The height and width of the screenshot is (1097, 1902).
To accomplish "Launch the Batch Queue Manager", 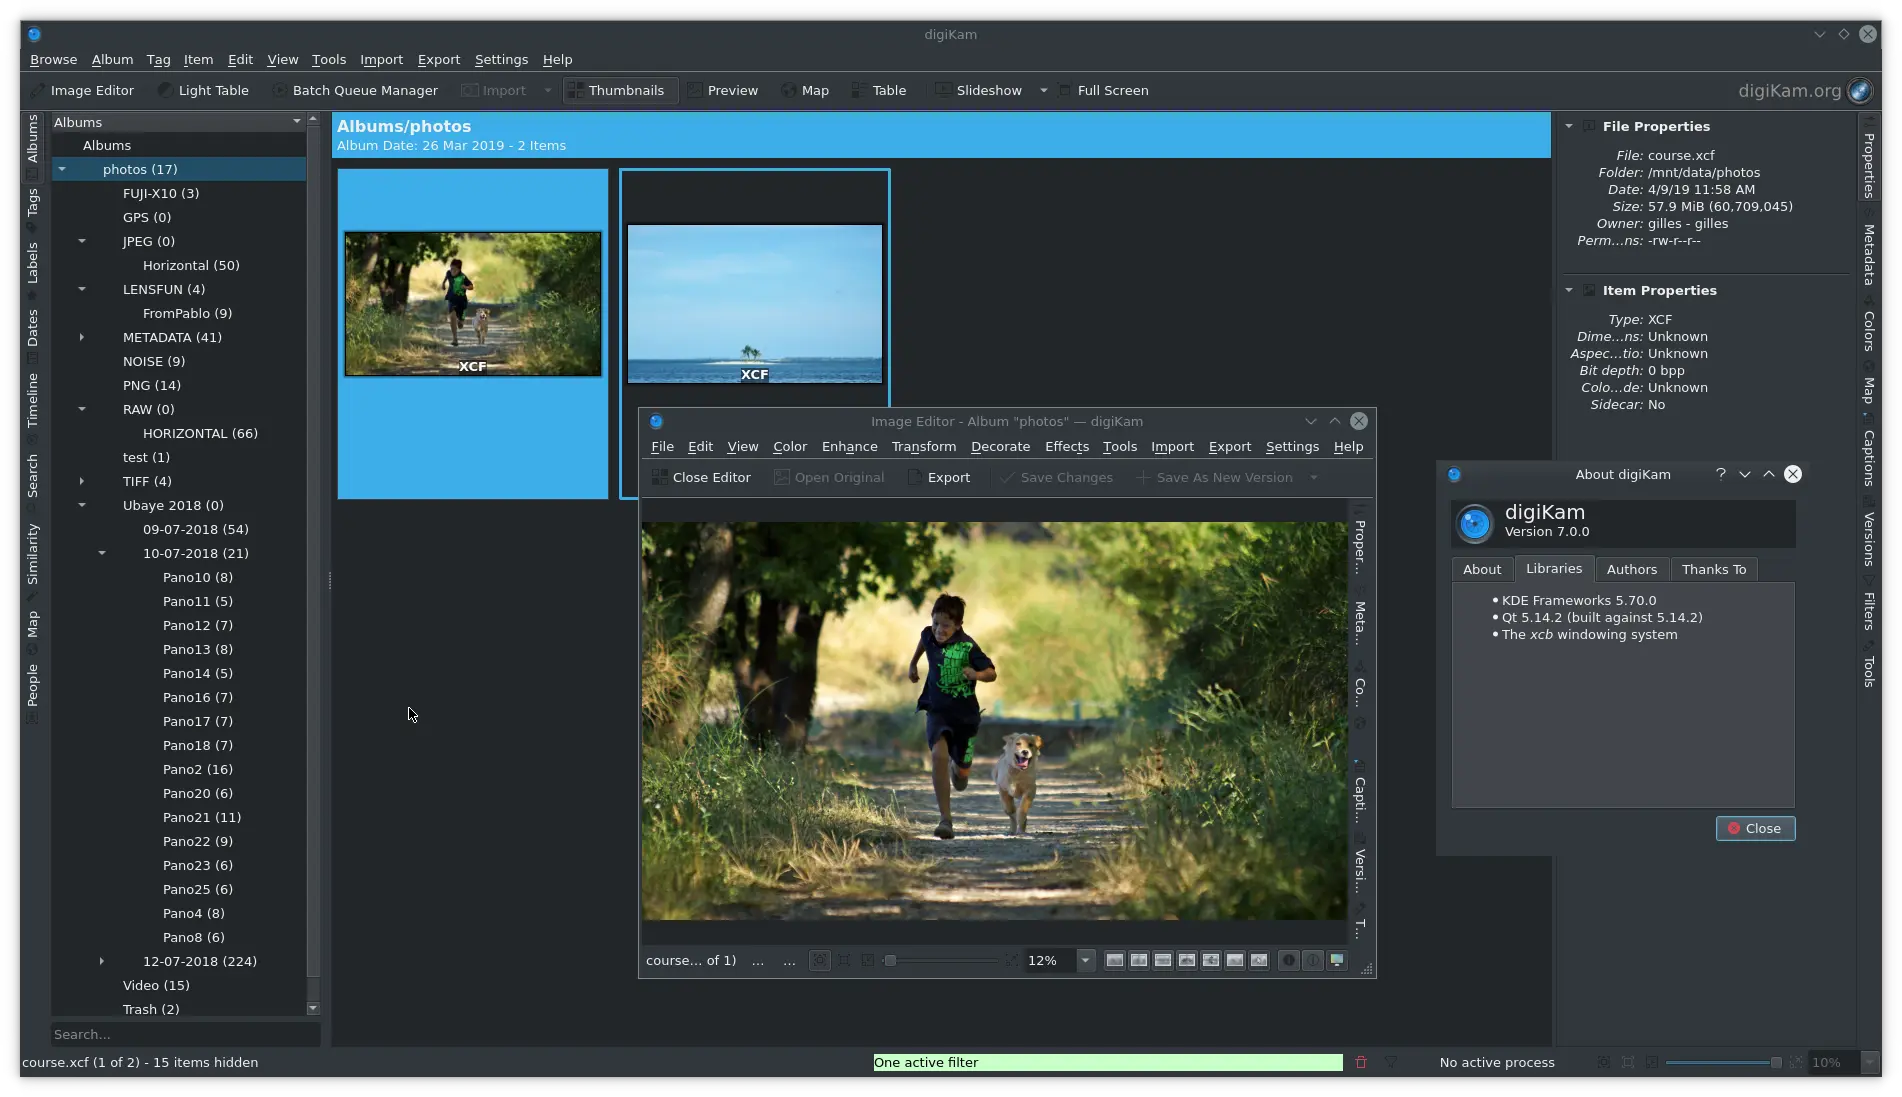I will point(355,90).
